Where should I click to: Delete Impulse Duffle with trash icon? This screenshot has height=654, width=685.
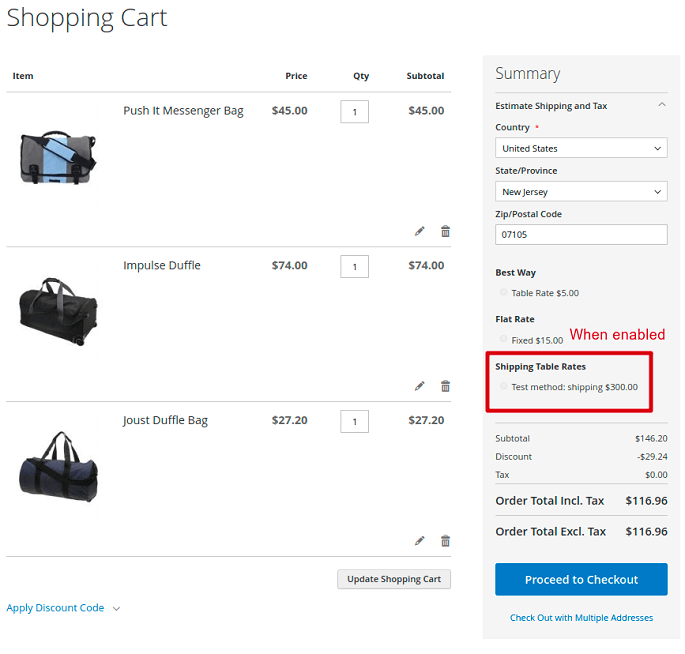[x=445, y=386]
